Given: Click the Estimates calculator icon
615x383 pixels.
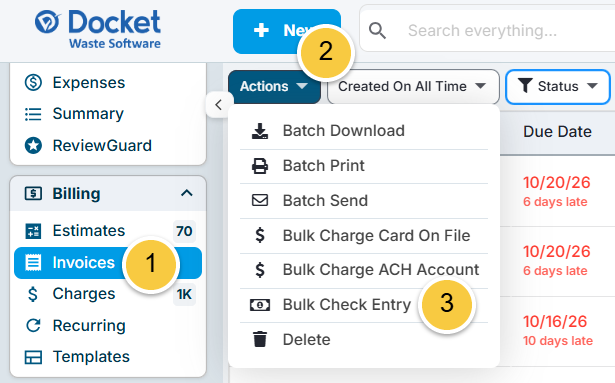Looking at the screenshot, I should point(33,231).
